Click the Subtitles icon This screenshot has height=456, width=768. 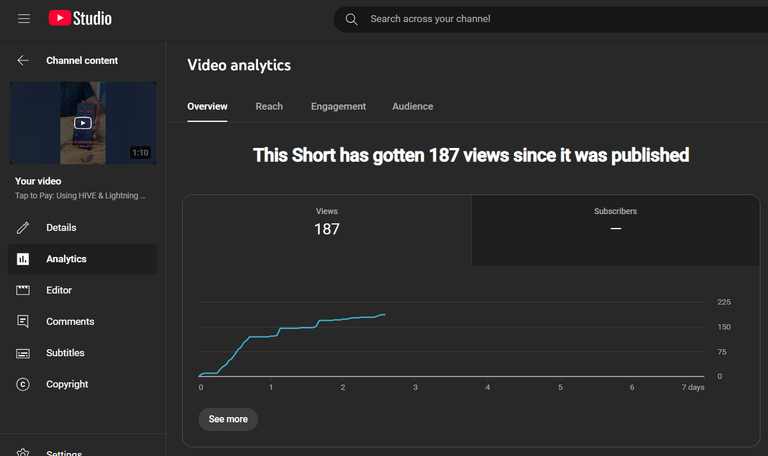[x=23, y=353]
